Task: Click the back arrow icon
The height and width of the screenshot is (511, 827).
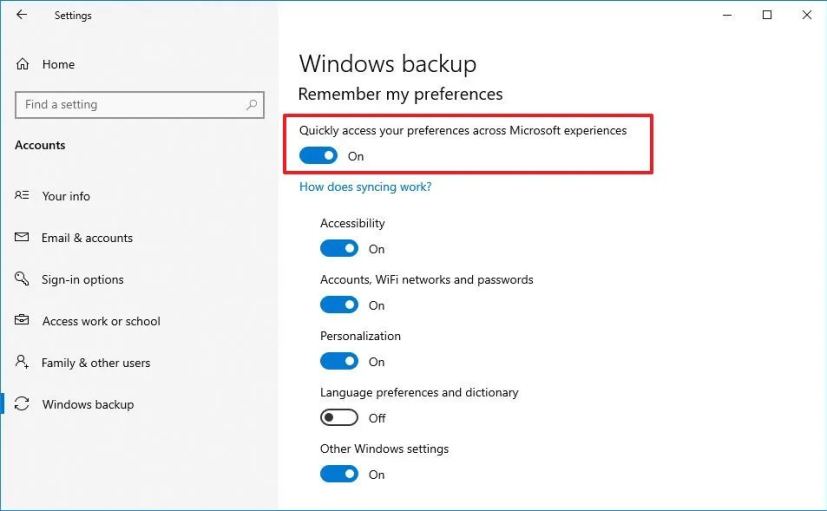Action: [21, 15]
